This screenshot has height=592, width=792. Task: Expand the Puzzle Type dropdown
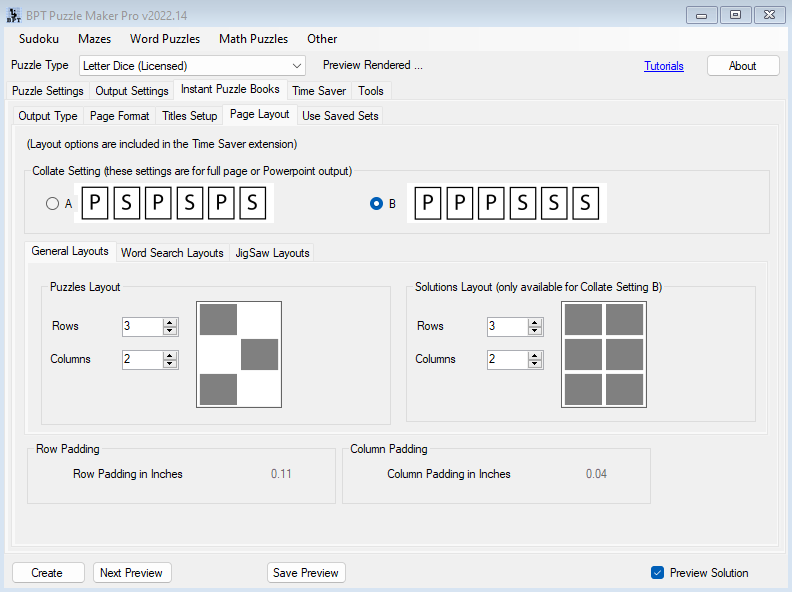[297, 66]
